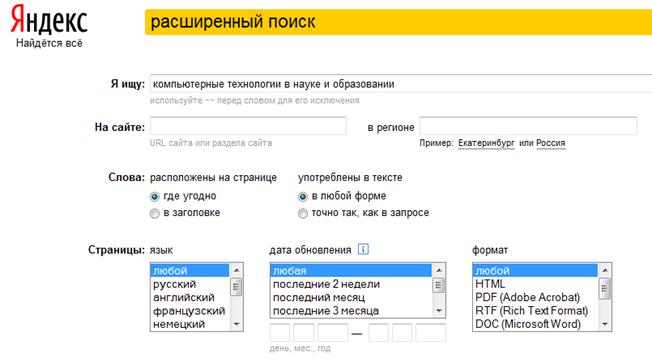
Task: Choose 'последние 3 месяца' update date
Action: click(x=351, y=310)
